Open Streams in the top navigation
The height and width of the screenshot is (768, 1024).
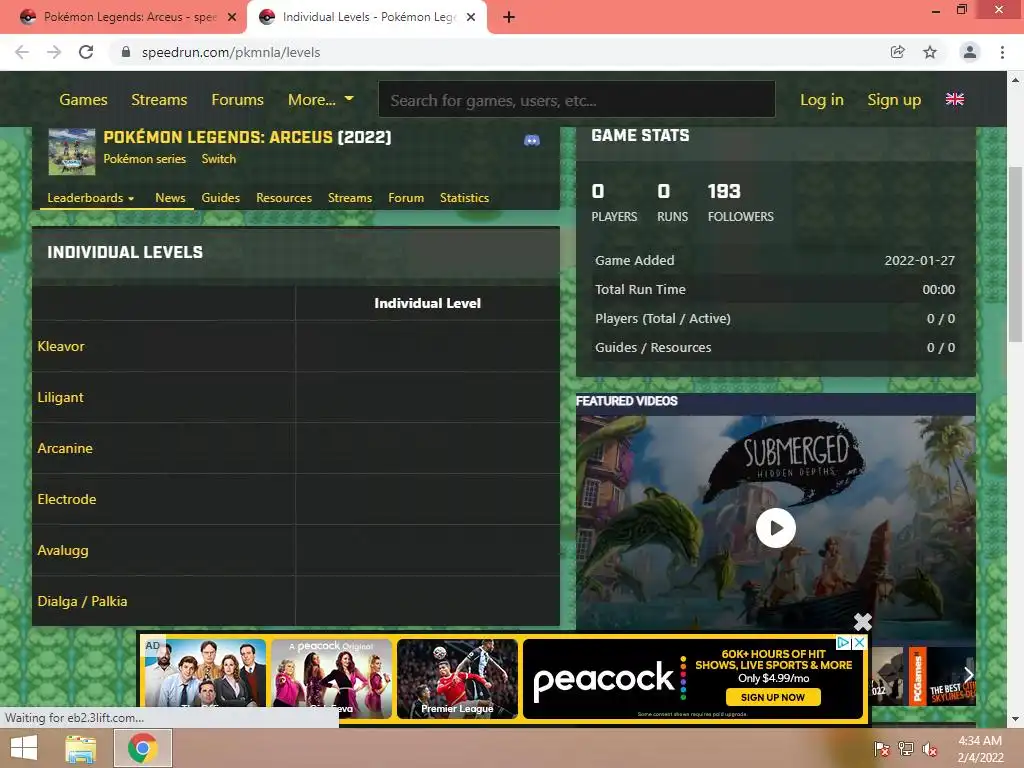tap(159, 100)
